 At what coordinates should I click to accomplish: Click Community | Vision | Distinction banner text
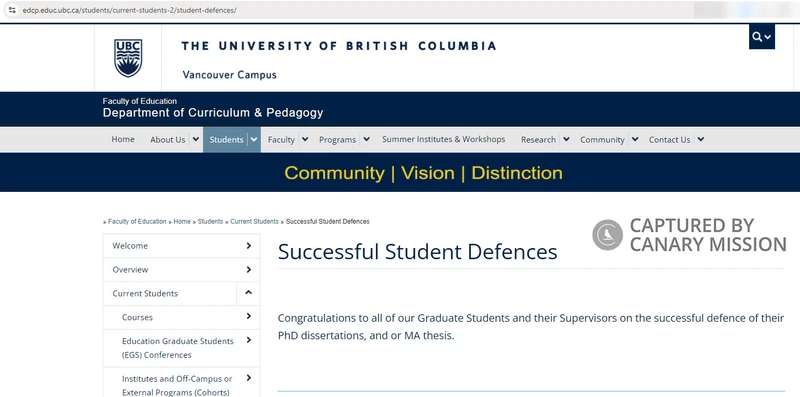(423, 173)
